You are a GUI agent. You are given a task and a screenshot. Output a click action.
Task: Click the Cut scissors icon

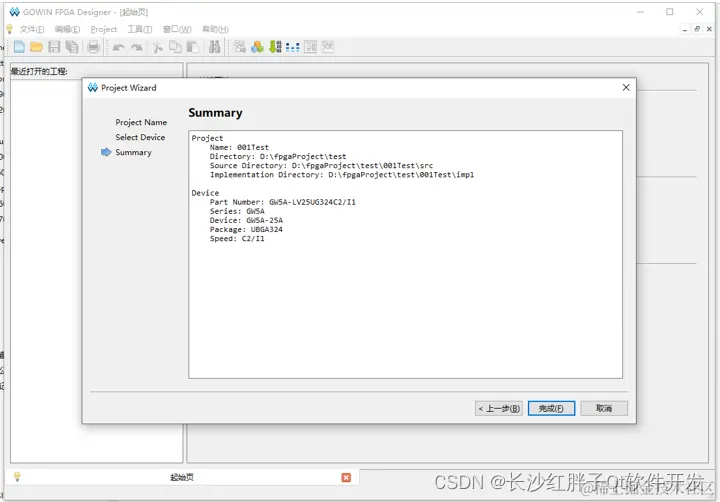158,47
